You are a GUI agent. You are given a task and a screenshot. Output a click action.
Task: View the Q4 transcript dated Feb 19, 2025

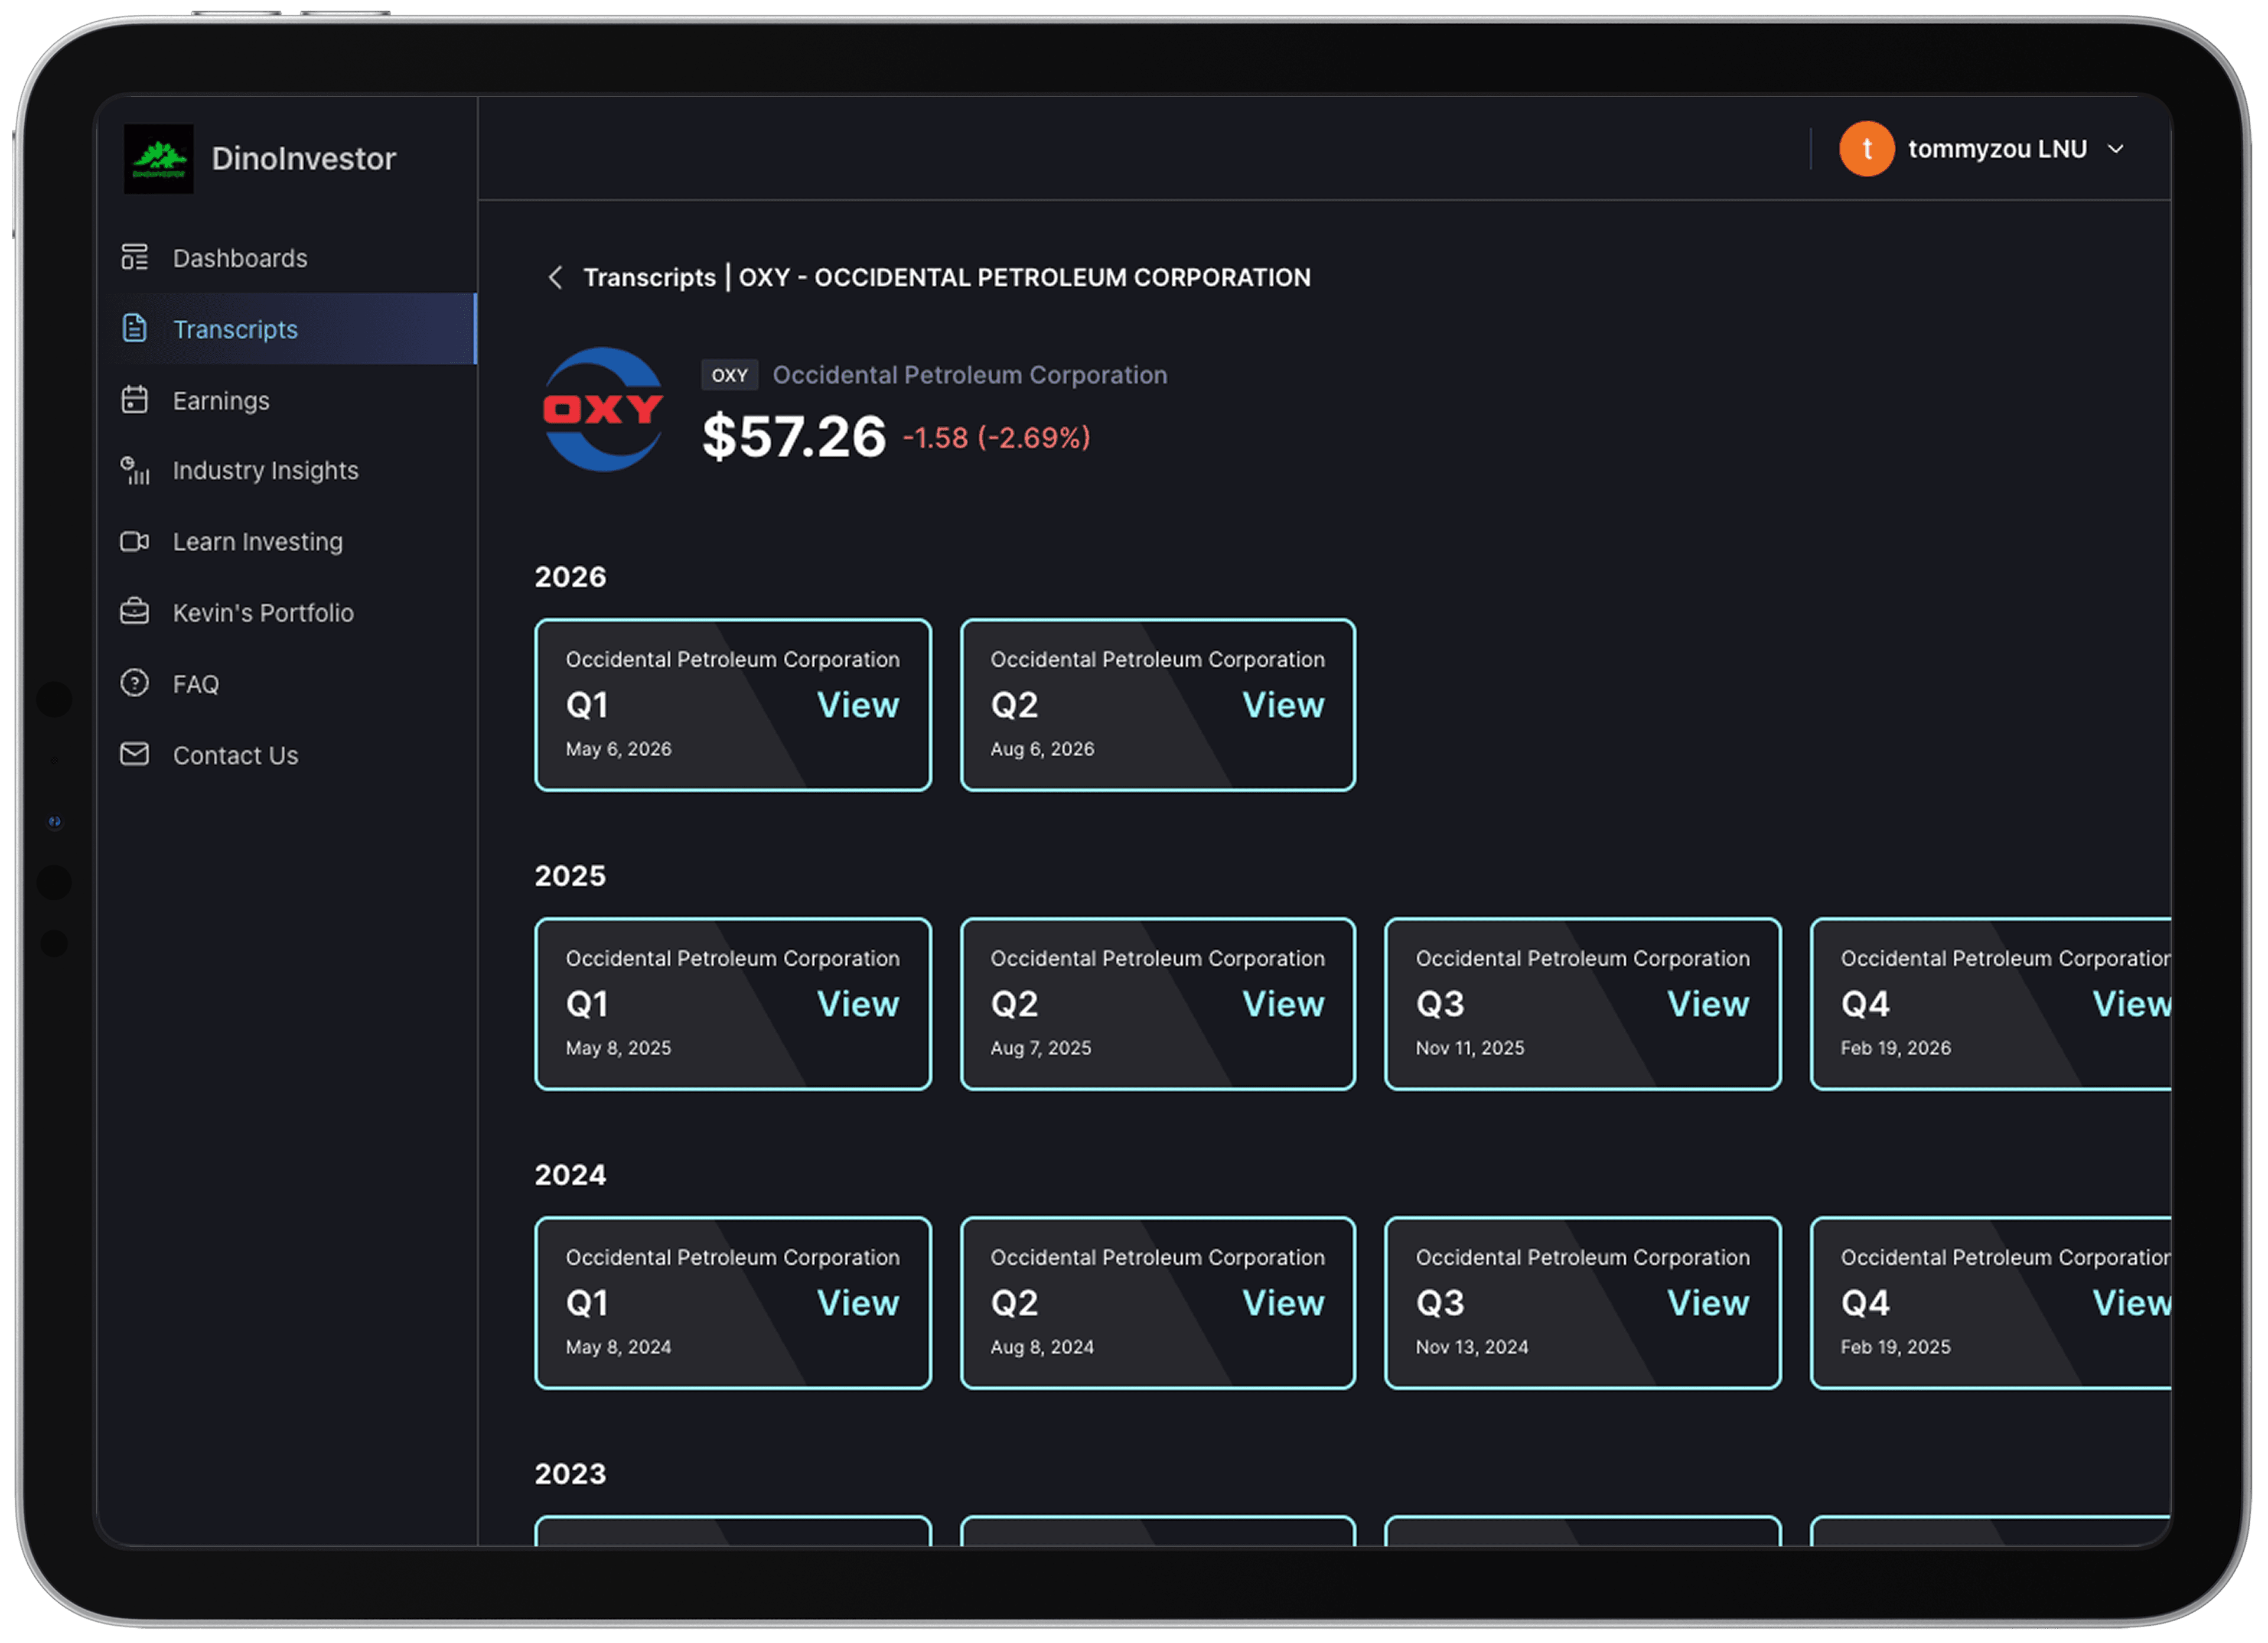point(2132,1304)
